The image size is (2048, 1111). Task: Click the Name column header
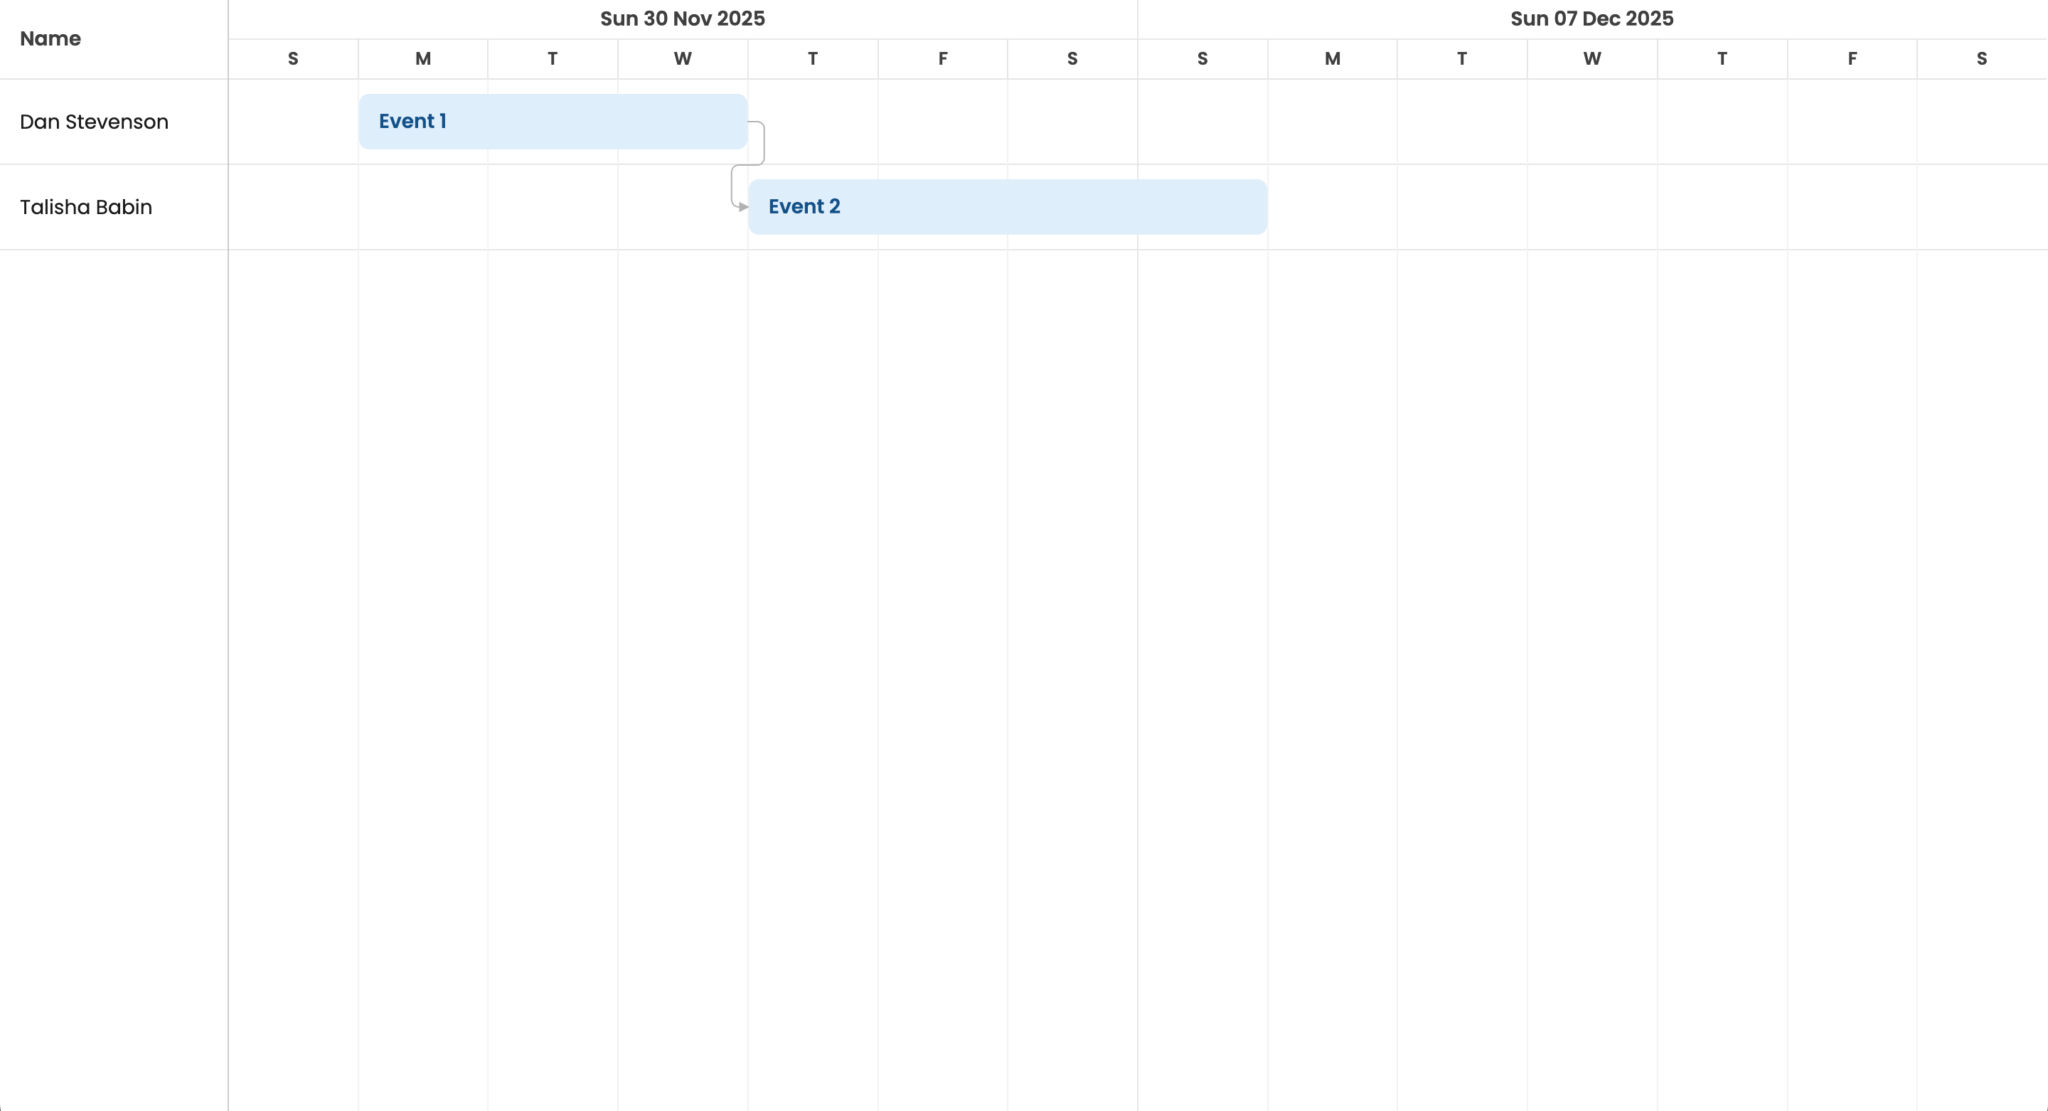(50, 39)
